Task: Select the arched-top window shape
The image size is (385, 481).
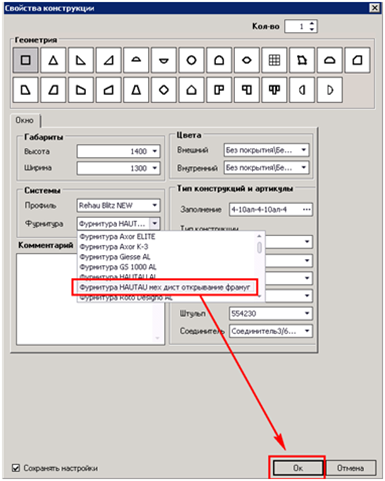Action: click(219, 60)
